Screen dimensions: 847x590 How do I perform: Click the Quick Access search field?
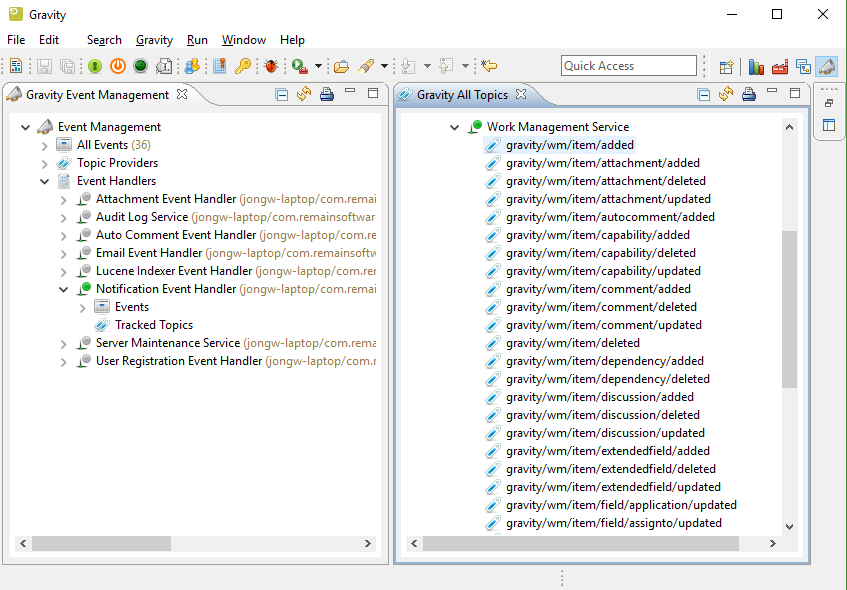pyautogui.click(x=628, y=66)
